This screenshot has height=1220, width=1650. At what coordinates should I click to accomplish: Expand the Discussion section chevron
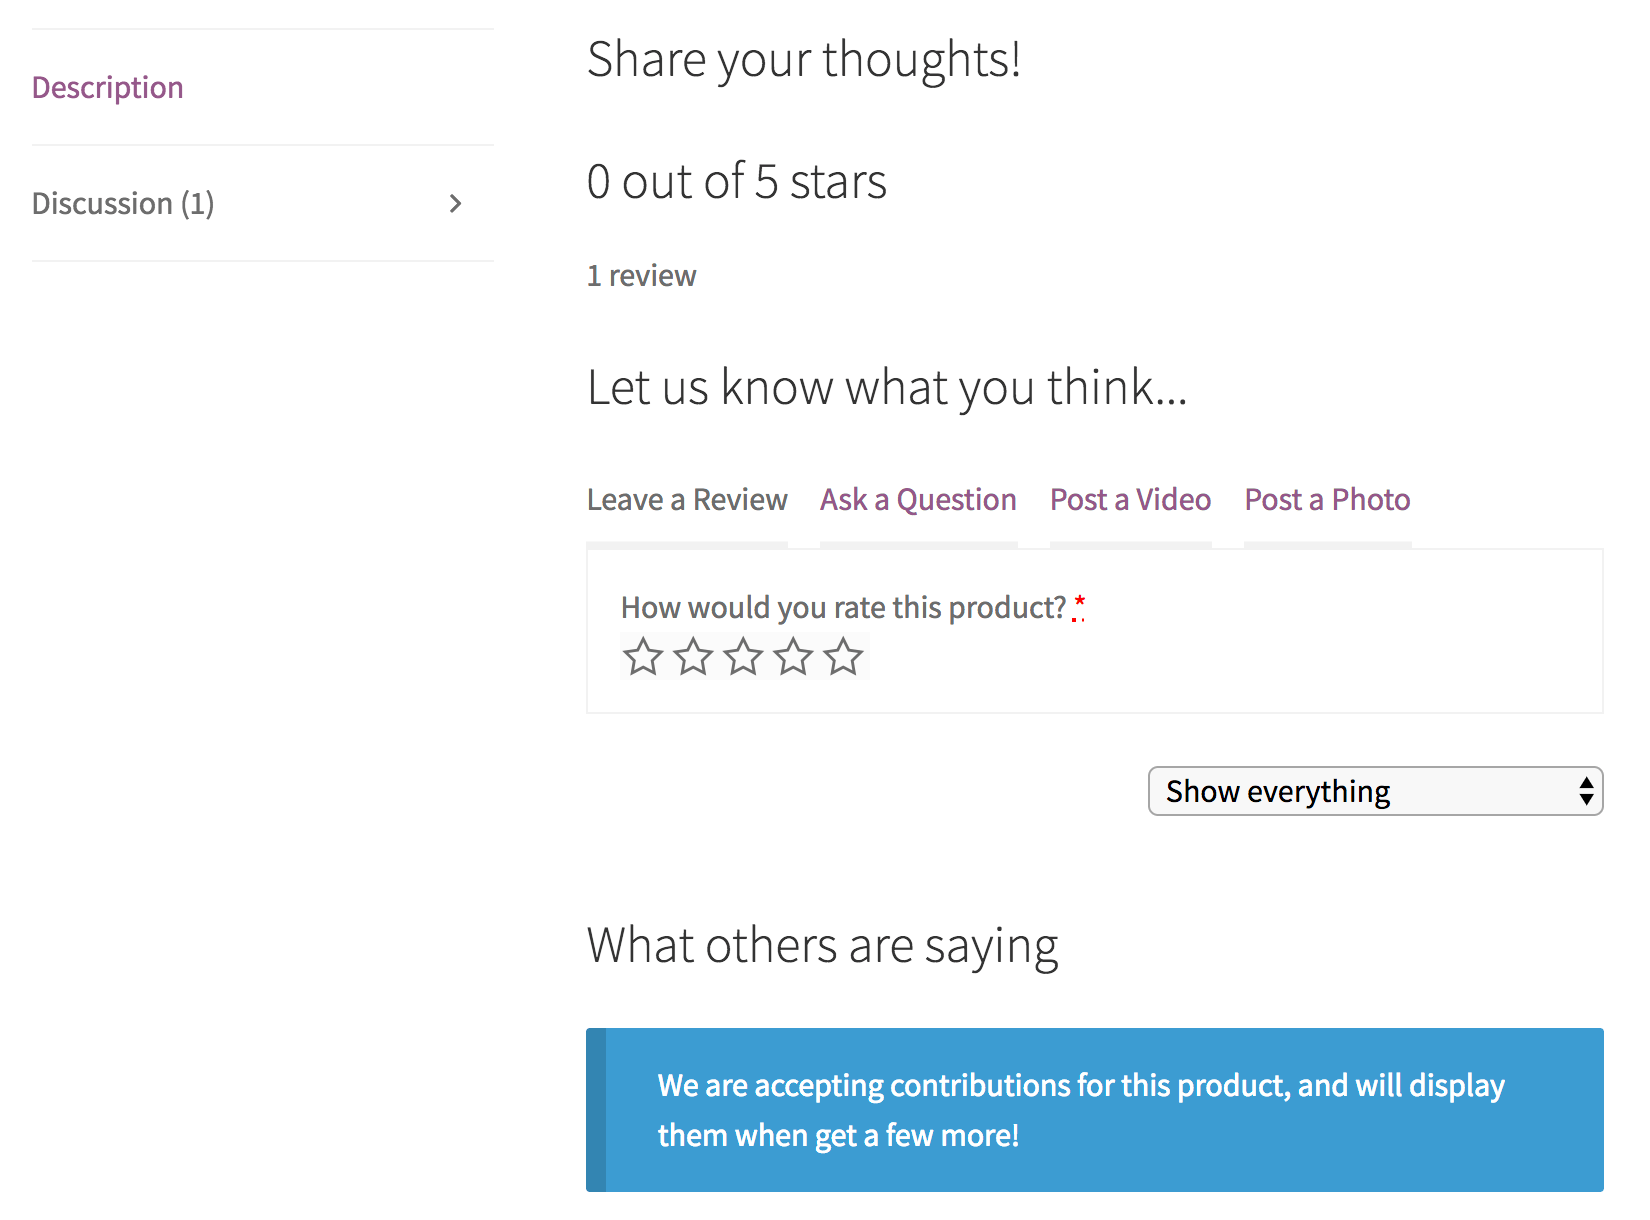(x=456, y=203)
